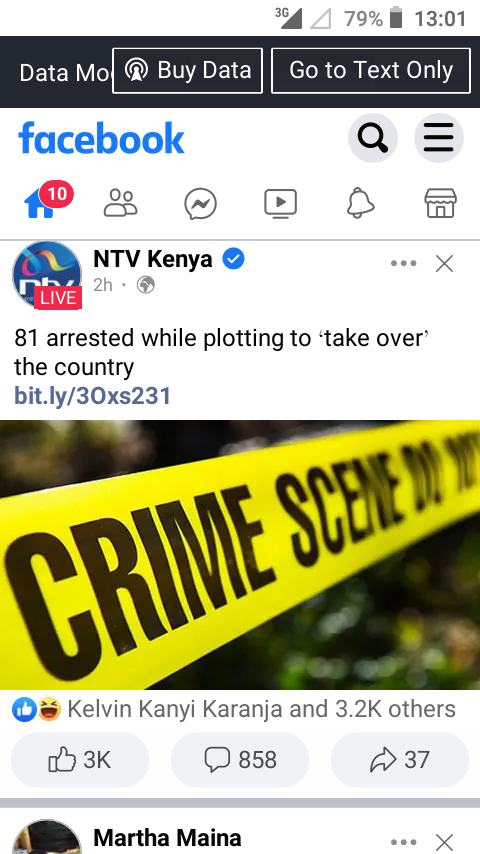Tap Buy Data button

coord(187,71)
